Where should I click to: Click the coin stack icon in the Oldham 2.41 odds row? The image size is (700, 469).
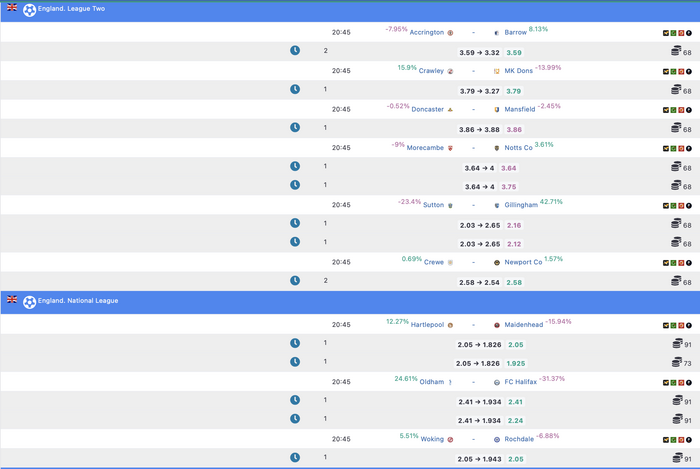678,400
